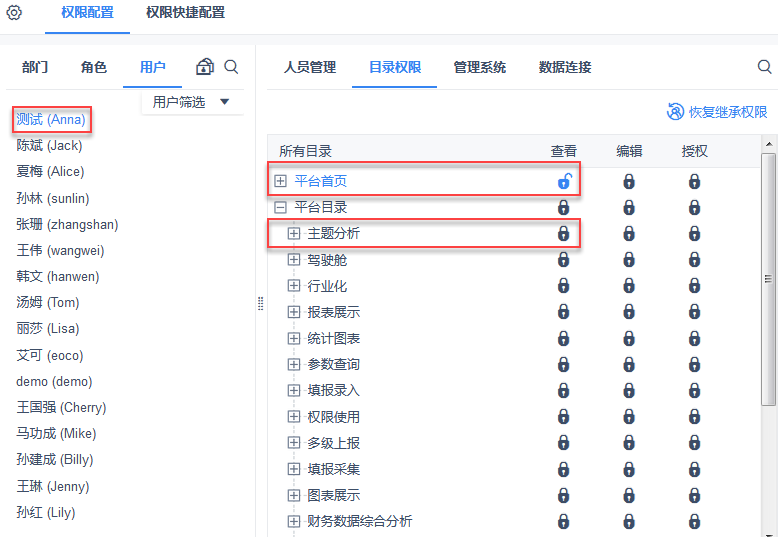Click the directory list vertical scrollbar
The image size is (778, 537).
(768, 280)
